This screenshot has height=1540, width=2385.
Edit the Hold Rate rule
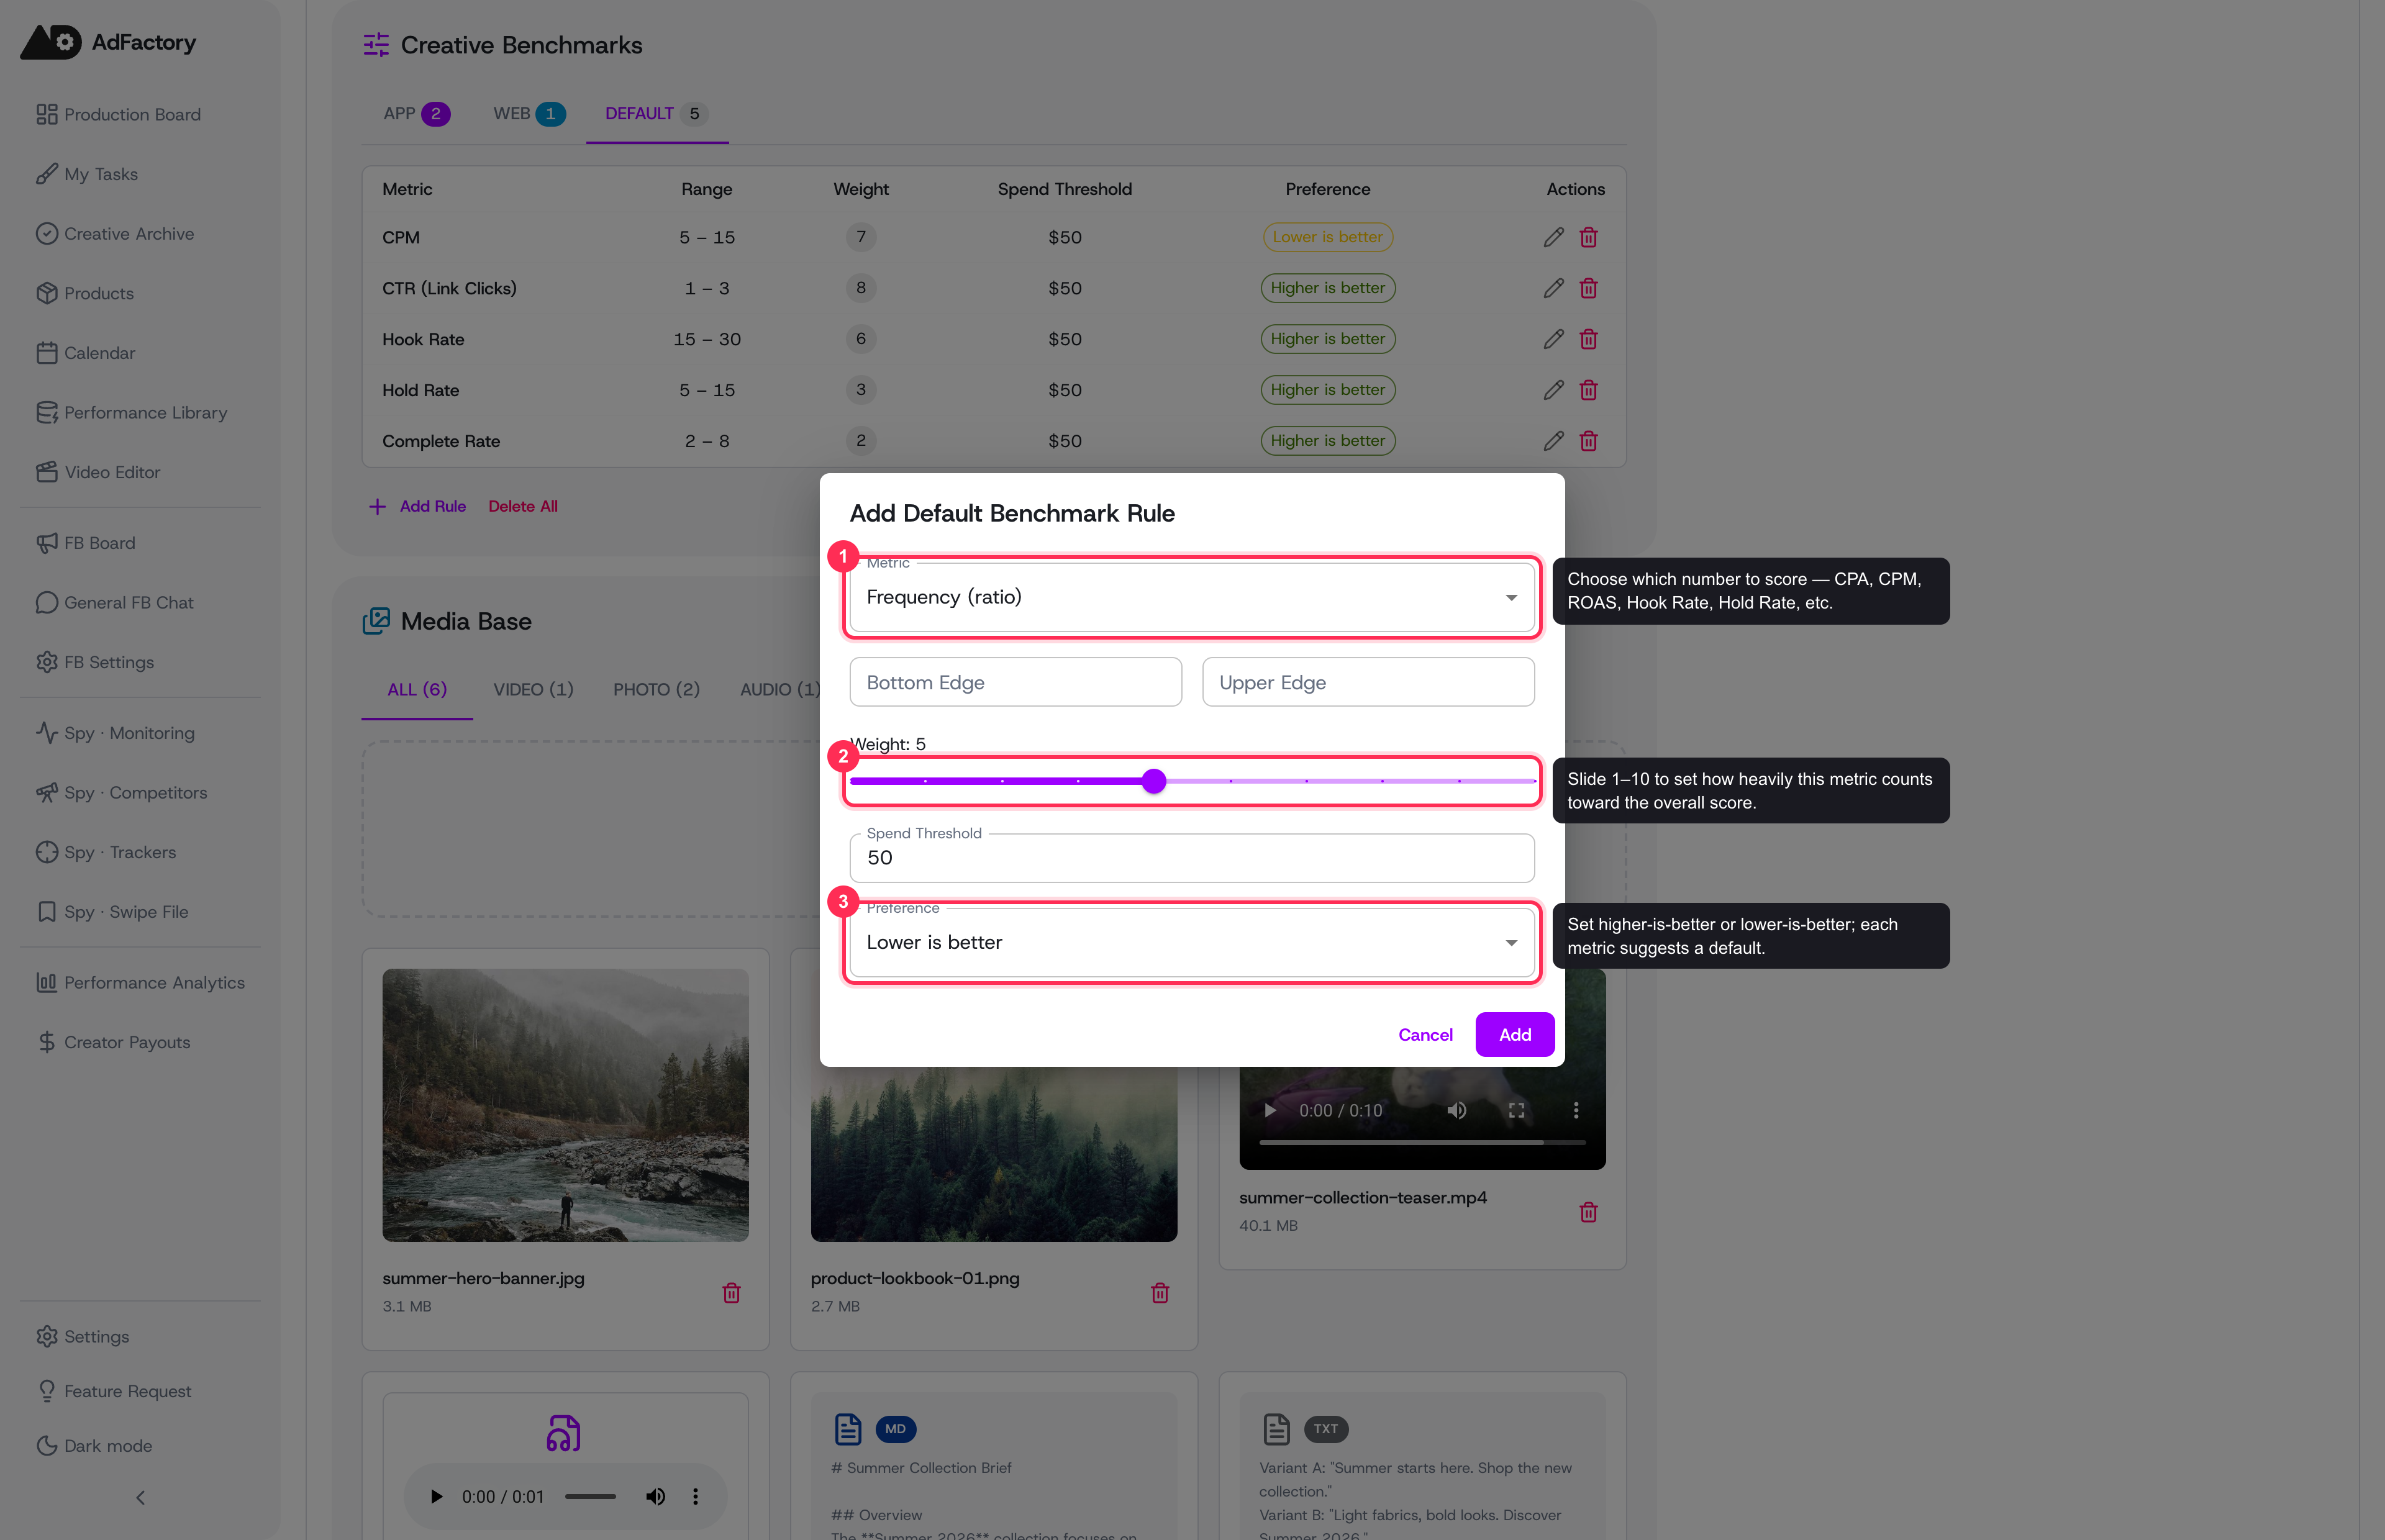(1553, 390)
